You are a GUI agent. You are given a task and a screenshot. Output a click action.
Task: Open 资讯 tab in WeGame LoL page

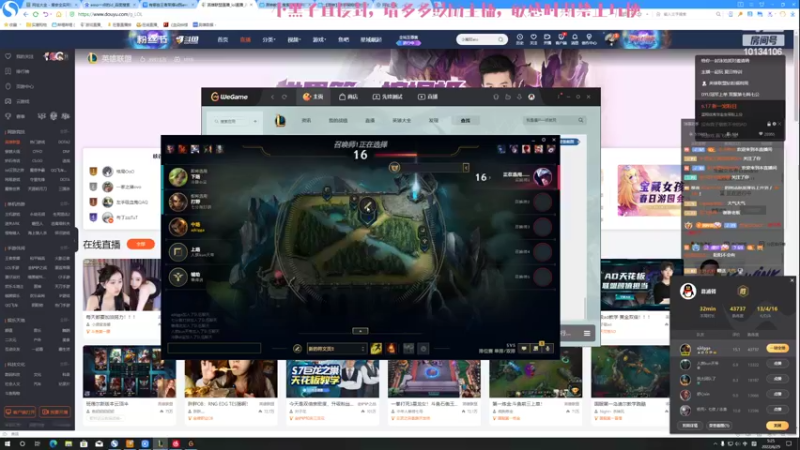(306, 120)
